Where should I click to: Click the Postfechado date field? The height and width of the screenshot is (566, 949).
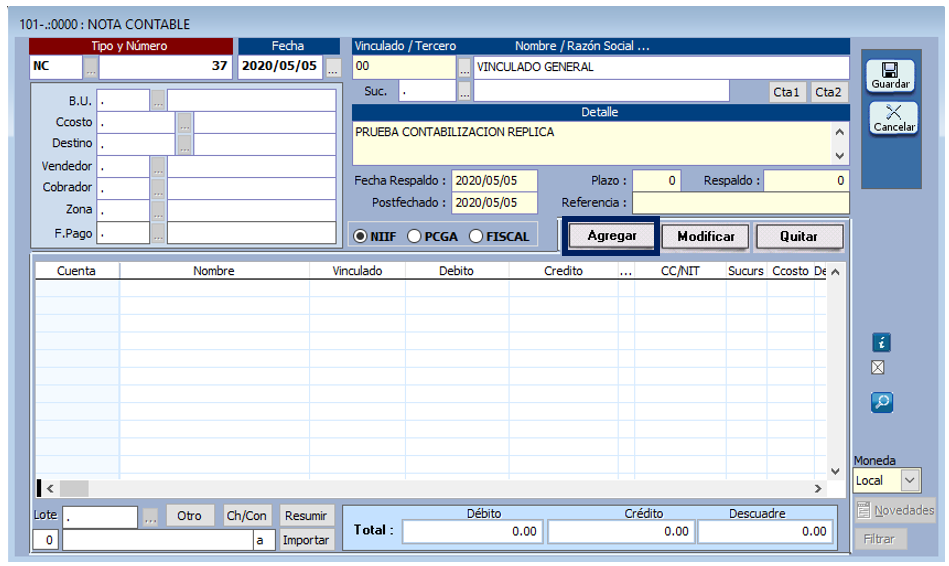pos(494,203)
